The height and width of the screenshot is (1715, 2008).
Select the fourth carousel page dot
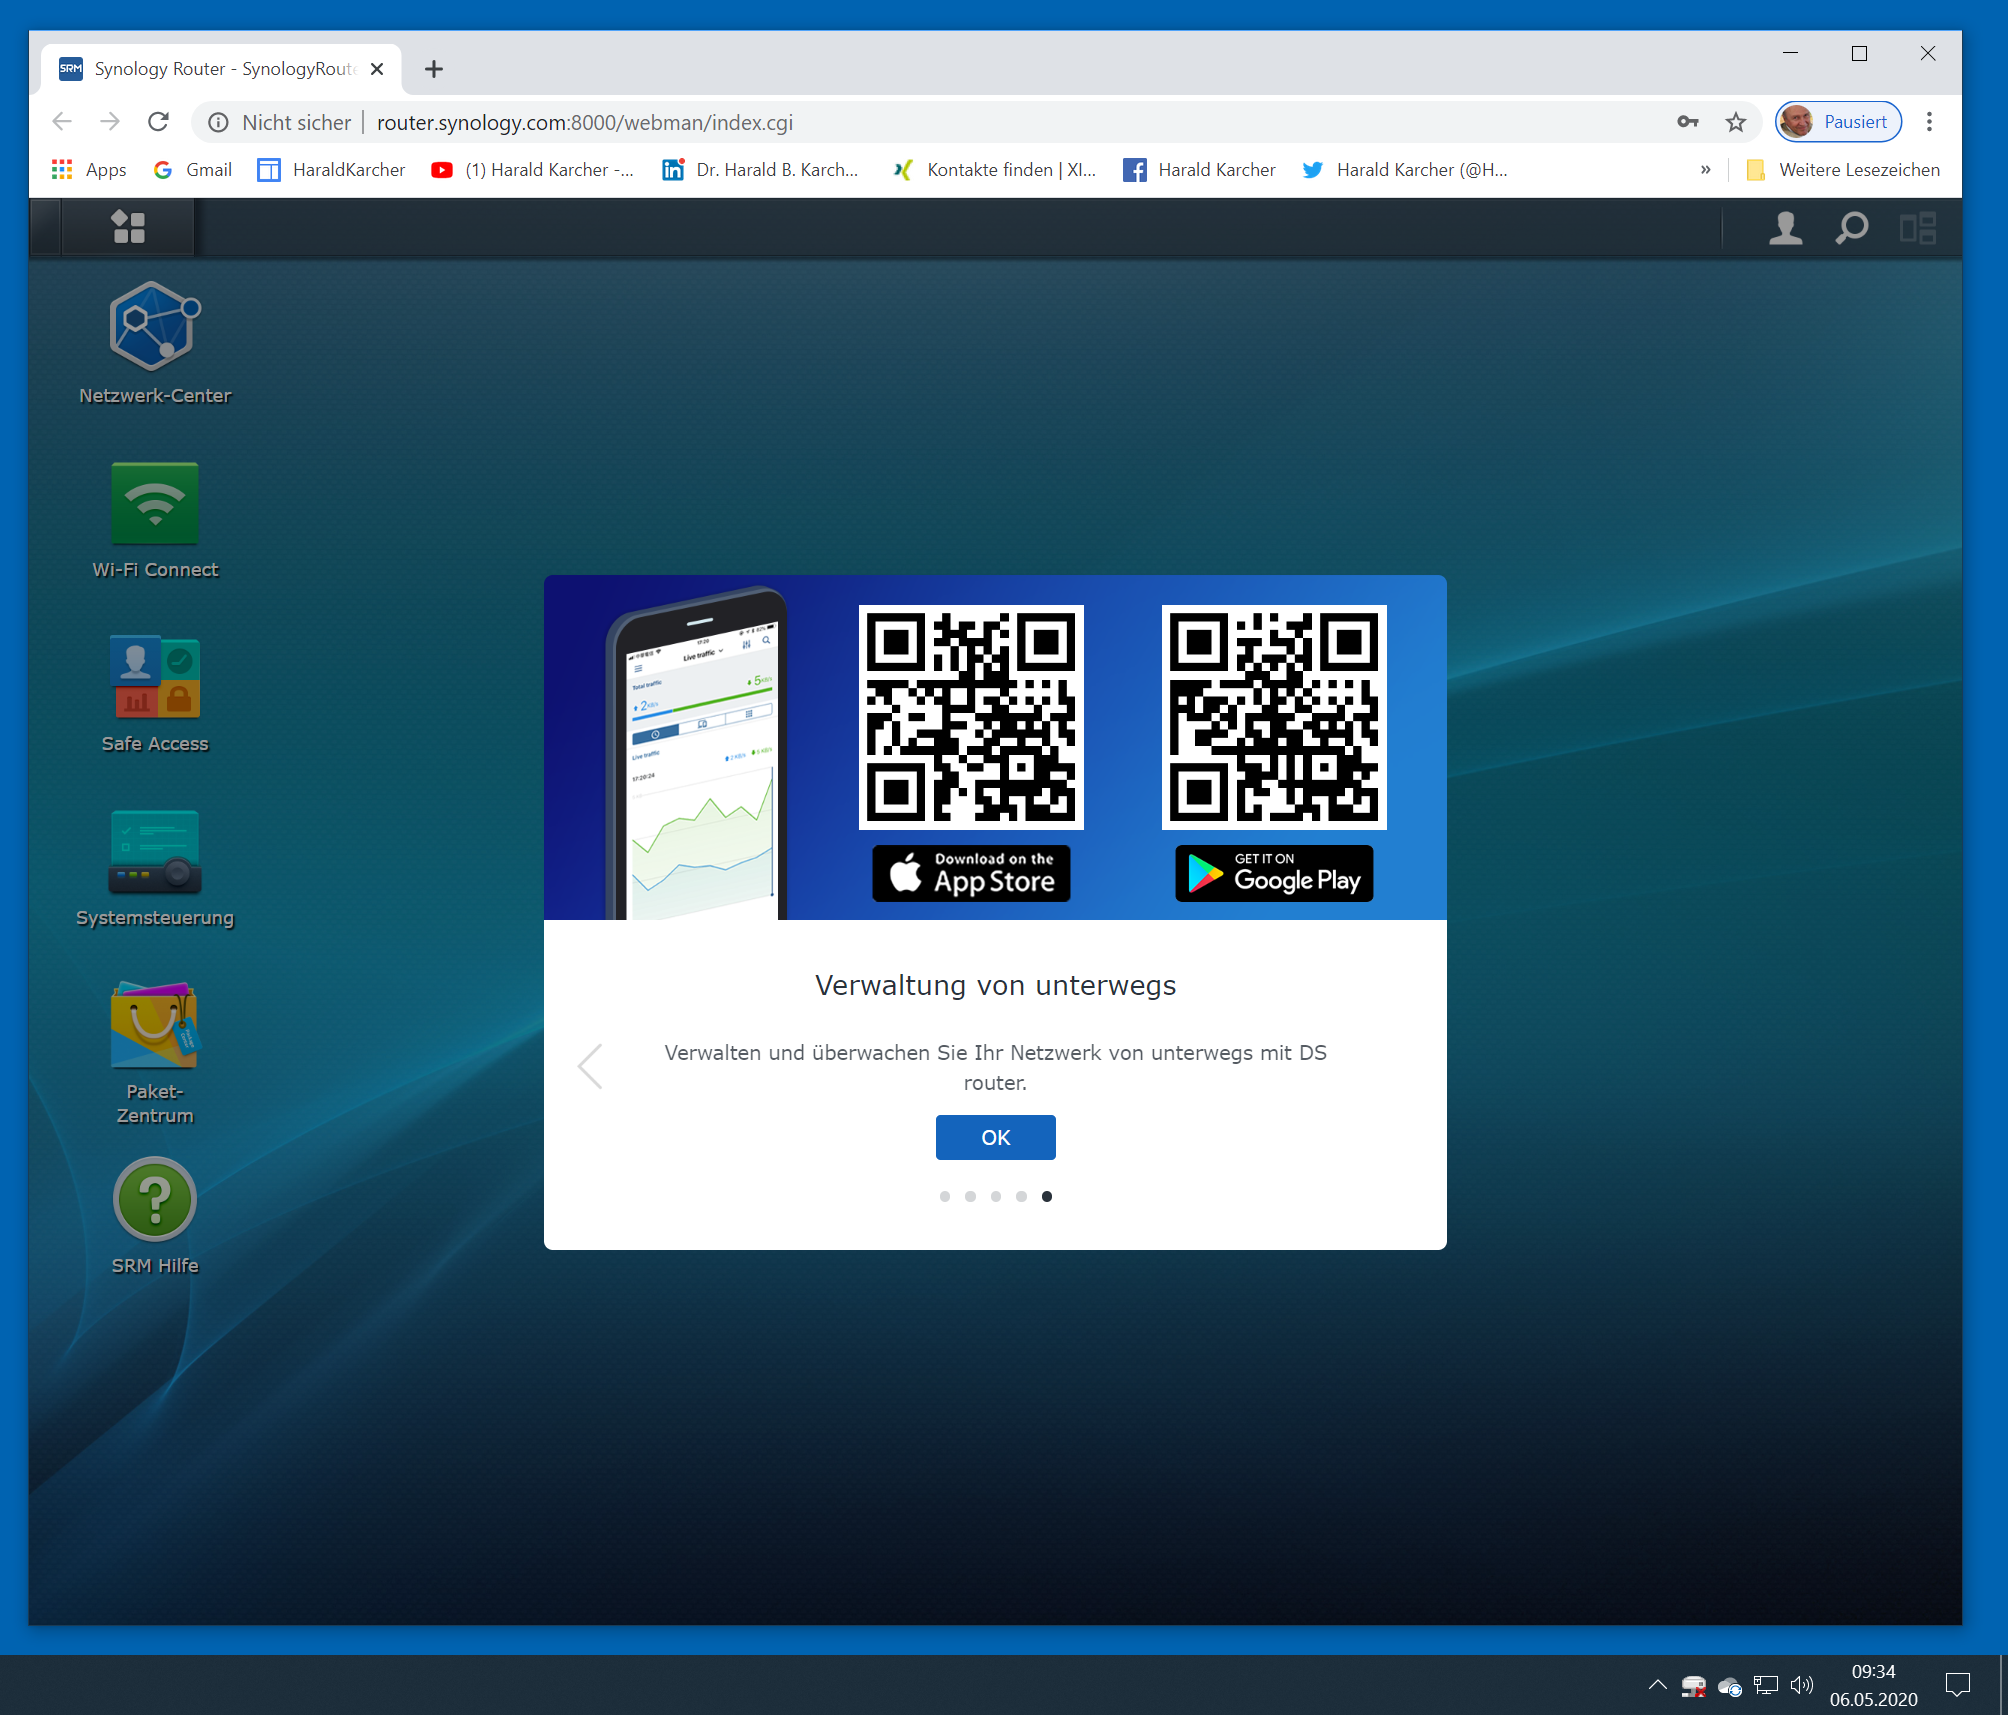coord(1021,1196)
